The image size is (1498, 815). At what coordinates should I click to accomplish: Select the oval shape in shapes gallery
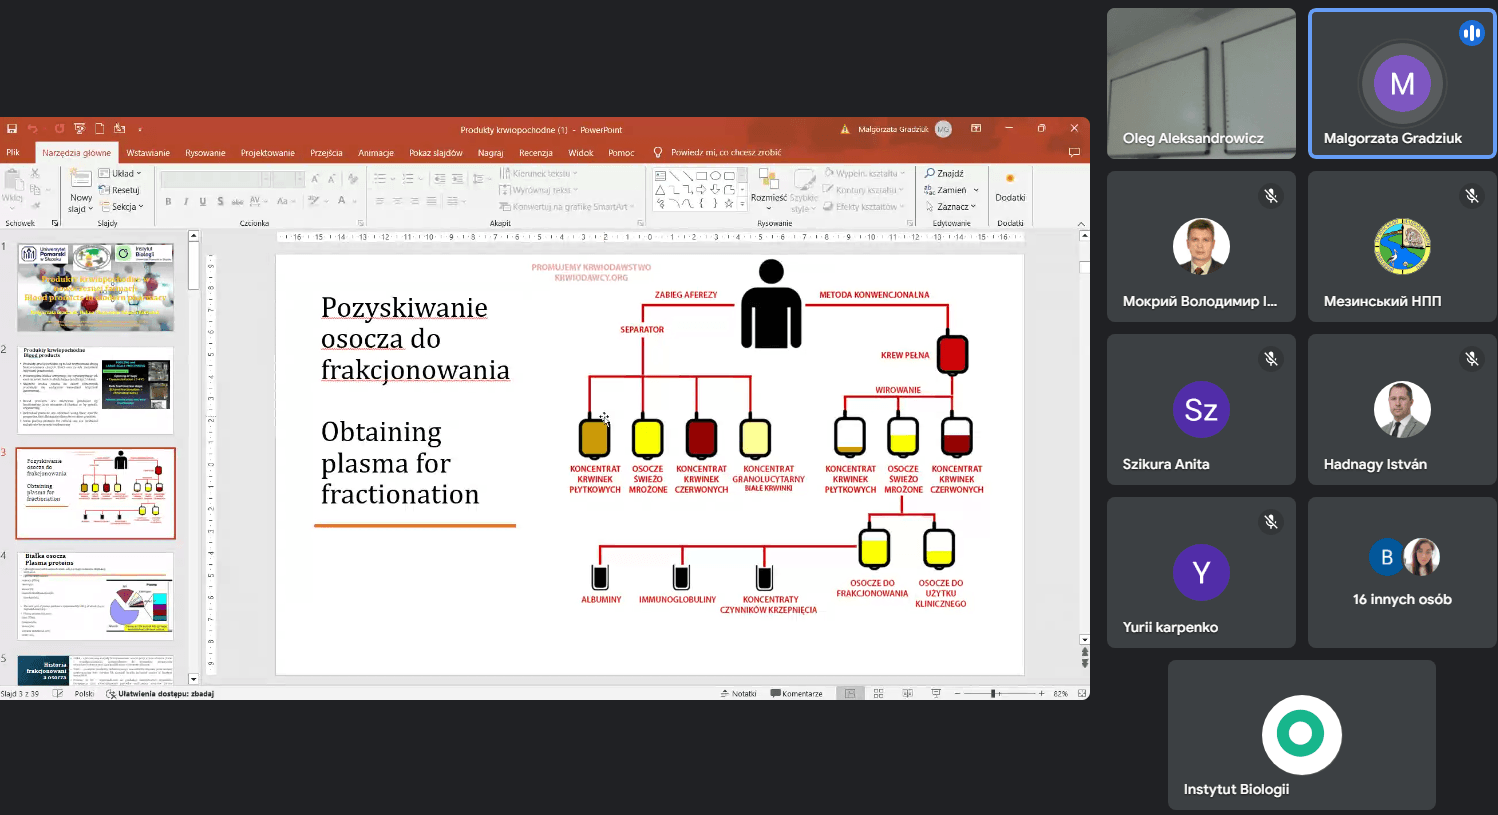tap(715, 176)
